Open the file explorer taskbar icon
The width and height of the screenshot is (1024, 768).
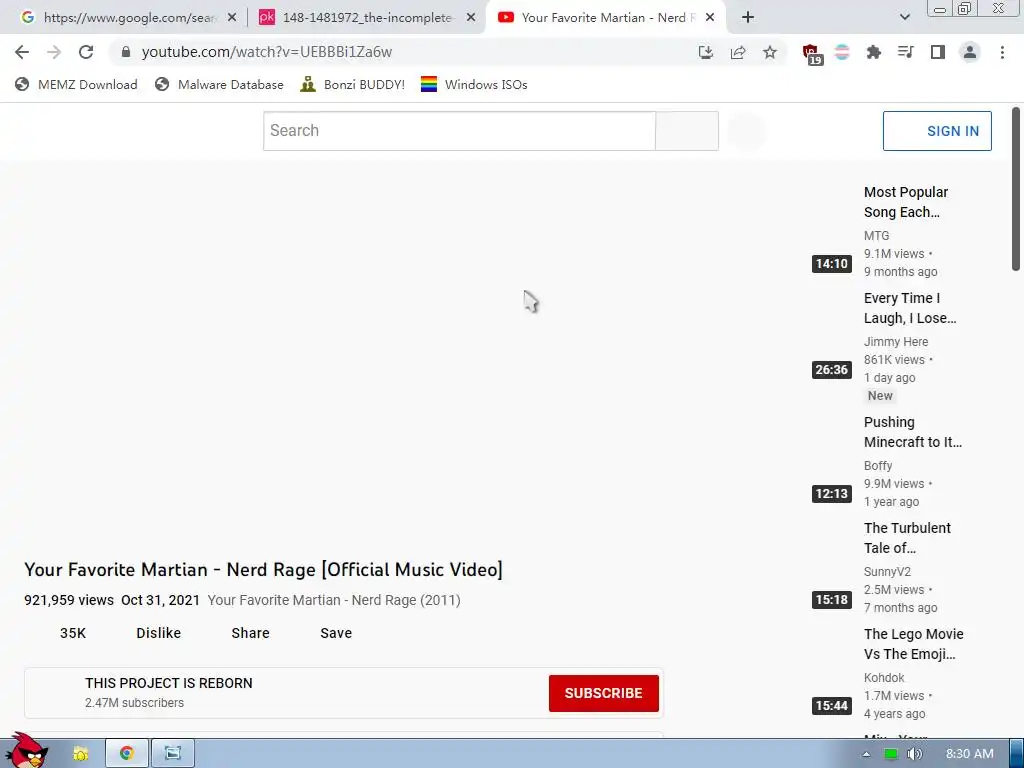[x=80, y=754]
